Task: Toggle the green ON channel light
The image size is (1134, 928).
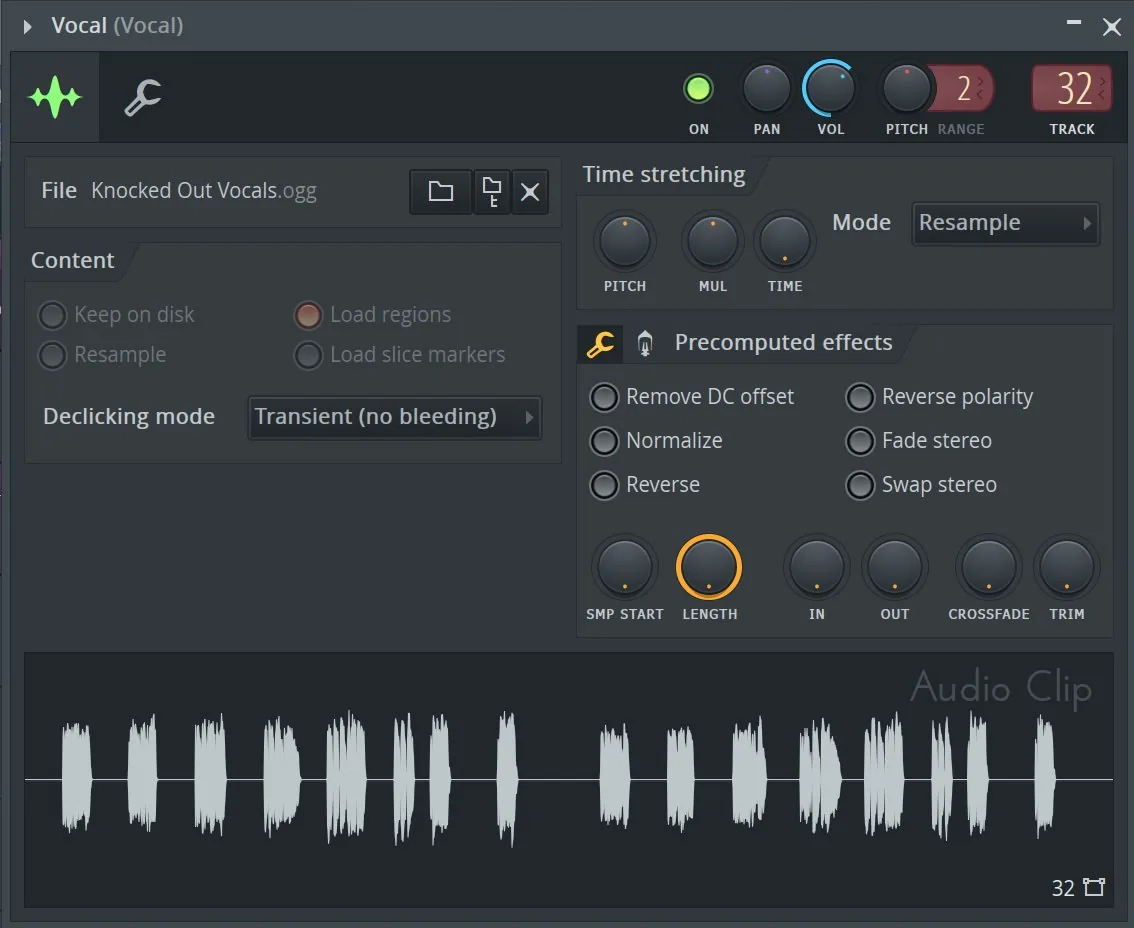Action: [x=698, y=89]
